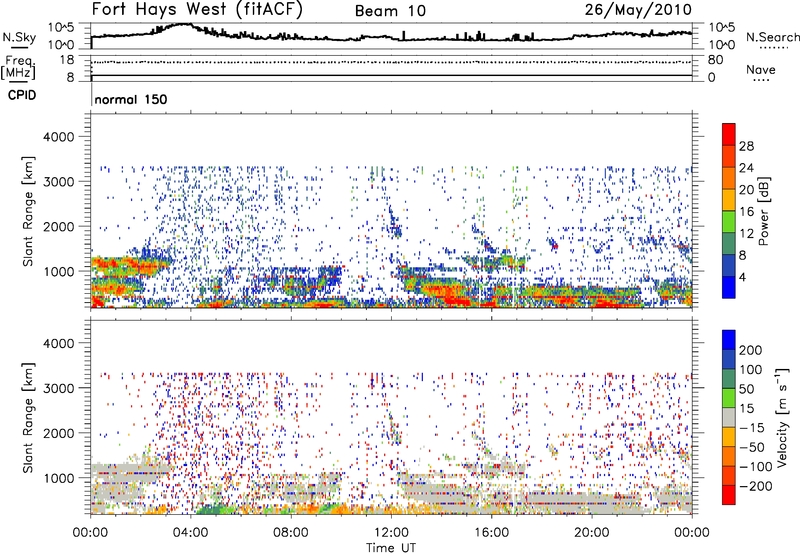Click the 'N.Sky' legend label
Screen dimensions: 800x554
point(19,37)
